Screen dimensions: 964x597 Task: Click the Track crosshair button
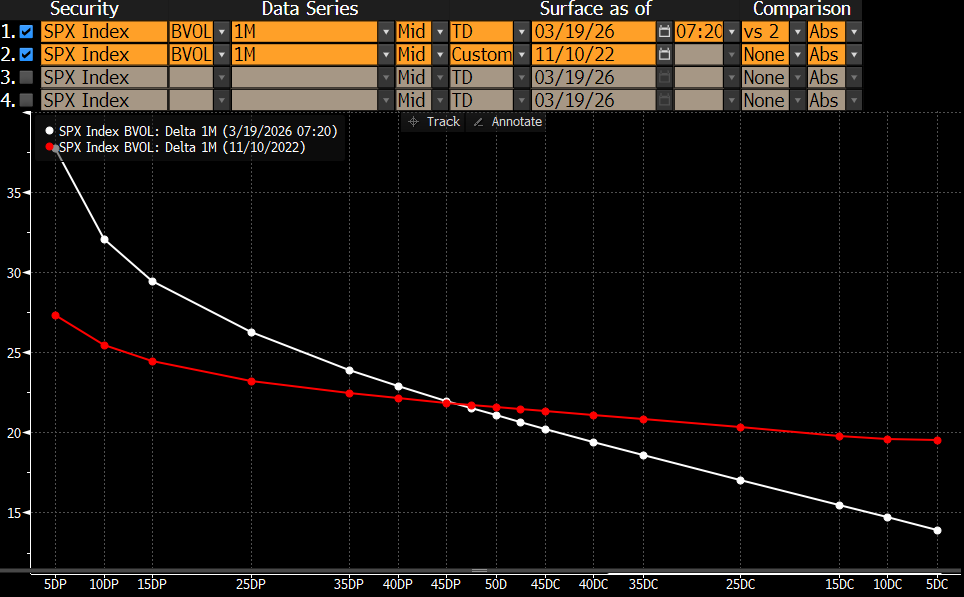(x=435, y=122)
